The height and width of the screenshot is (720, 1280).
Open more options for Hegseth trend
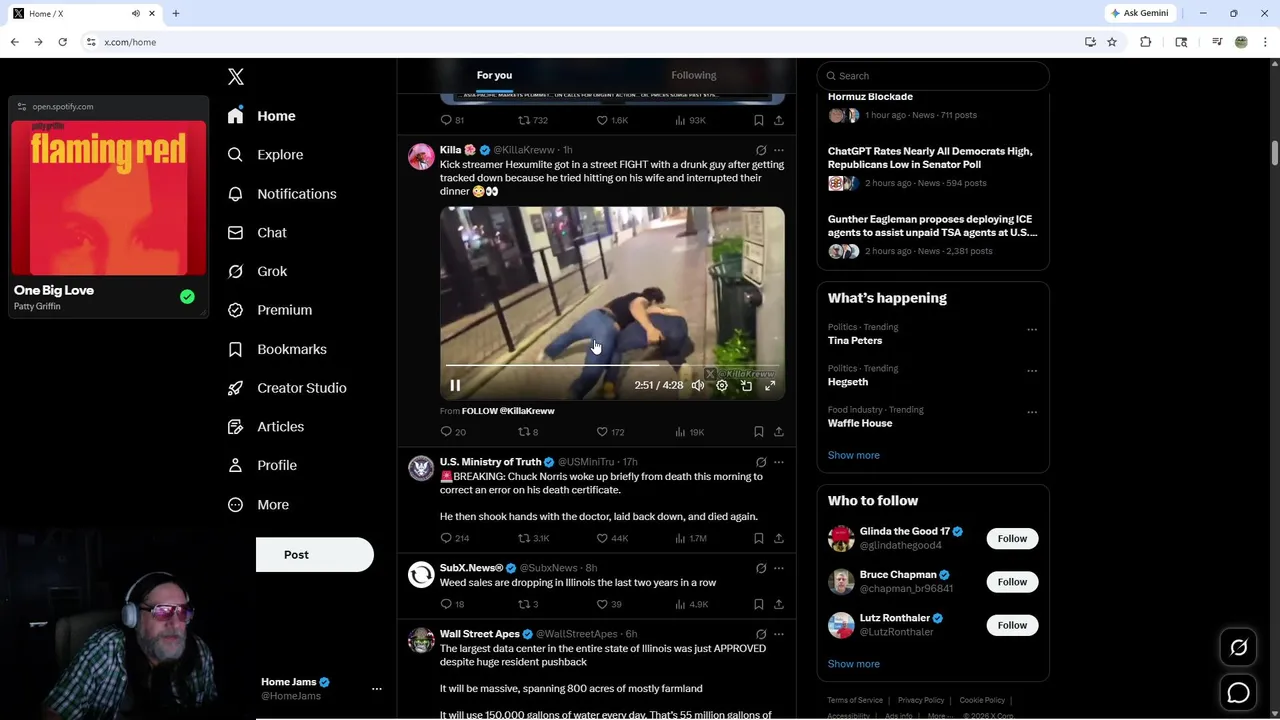tap(1032, 371)
